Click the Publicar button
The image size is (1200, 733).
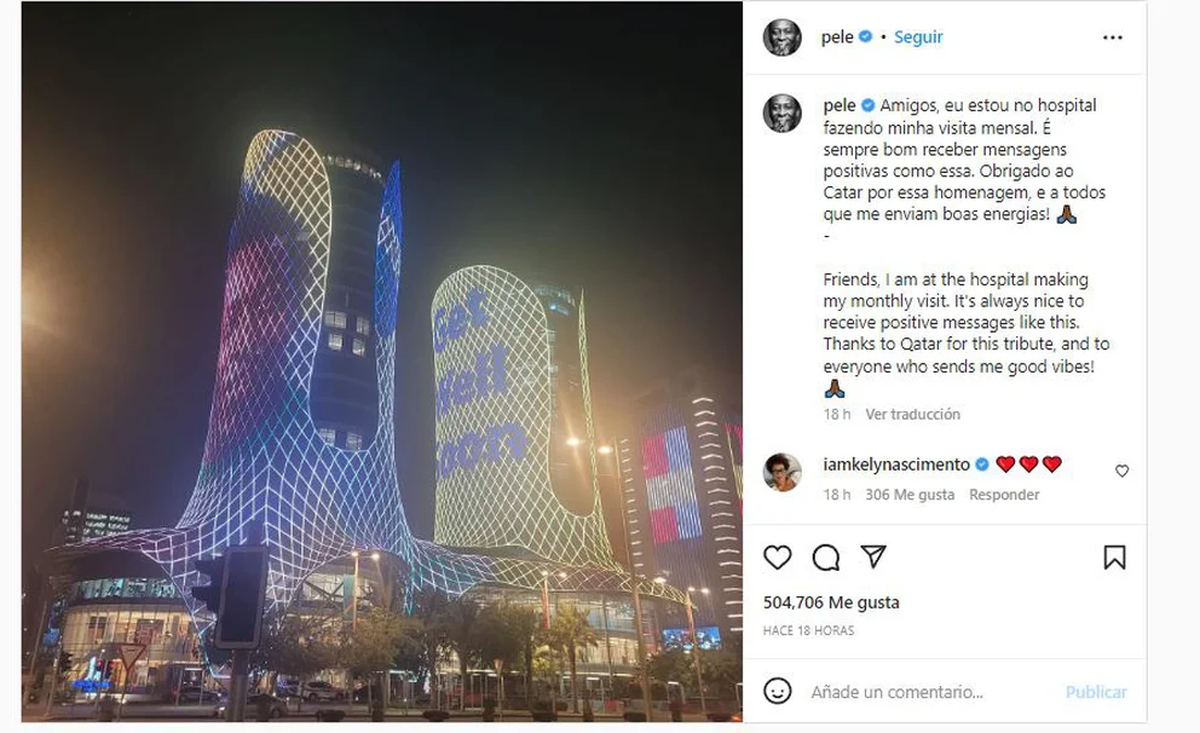pyautogui.click(x=1096, y=692)
